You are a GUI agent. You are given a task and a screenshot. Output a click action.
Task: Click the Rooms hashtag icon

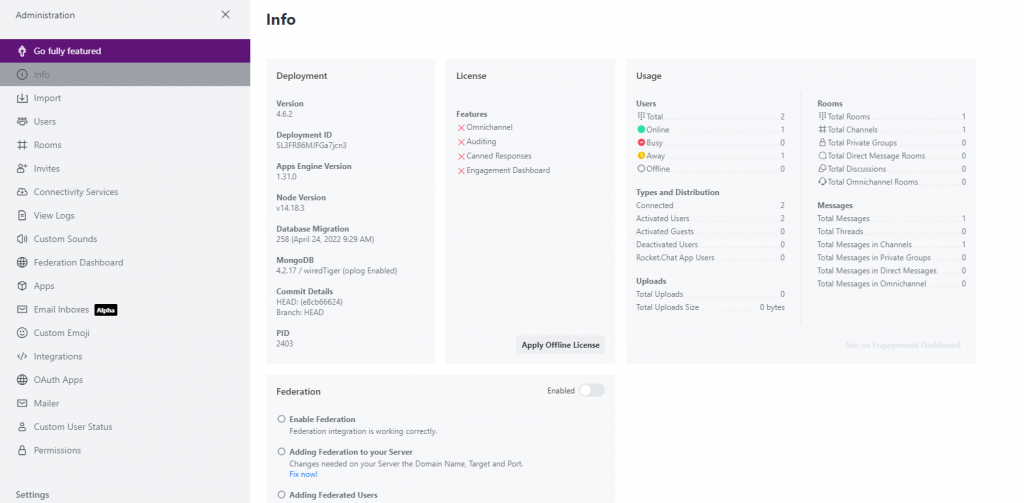[22, 145]
